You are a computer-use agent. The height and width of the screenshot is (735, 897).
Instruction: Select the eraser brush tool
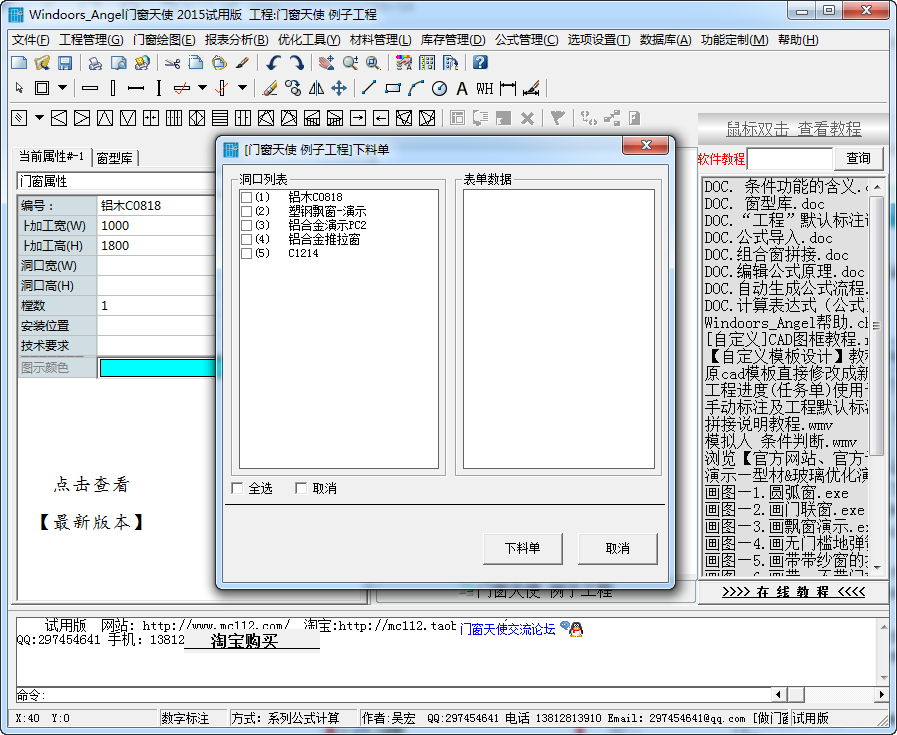269,88
